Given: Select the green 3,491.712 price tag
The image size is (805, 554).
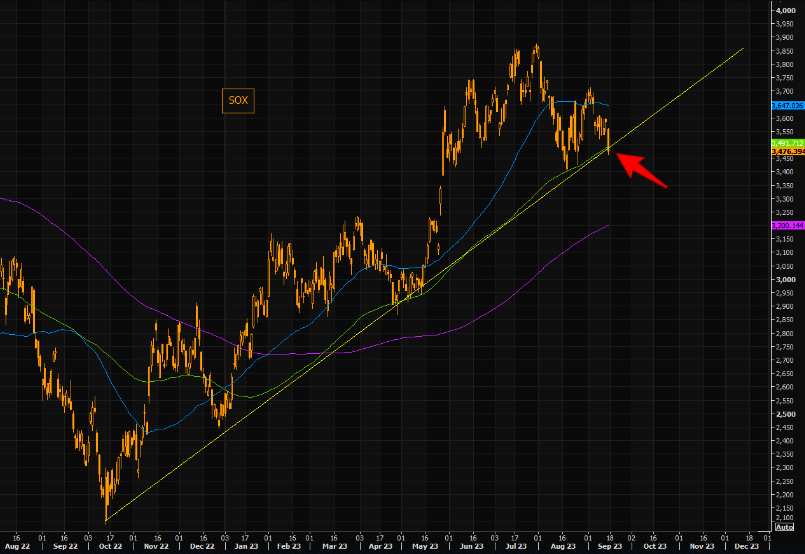Looking at the screenshot, I should (x=787, y=143).
